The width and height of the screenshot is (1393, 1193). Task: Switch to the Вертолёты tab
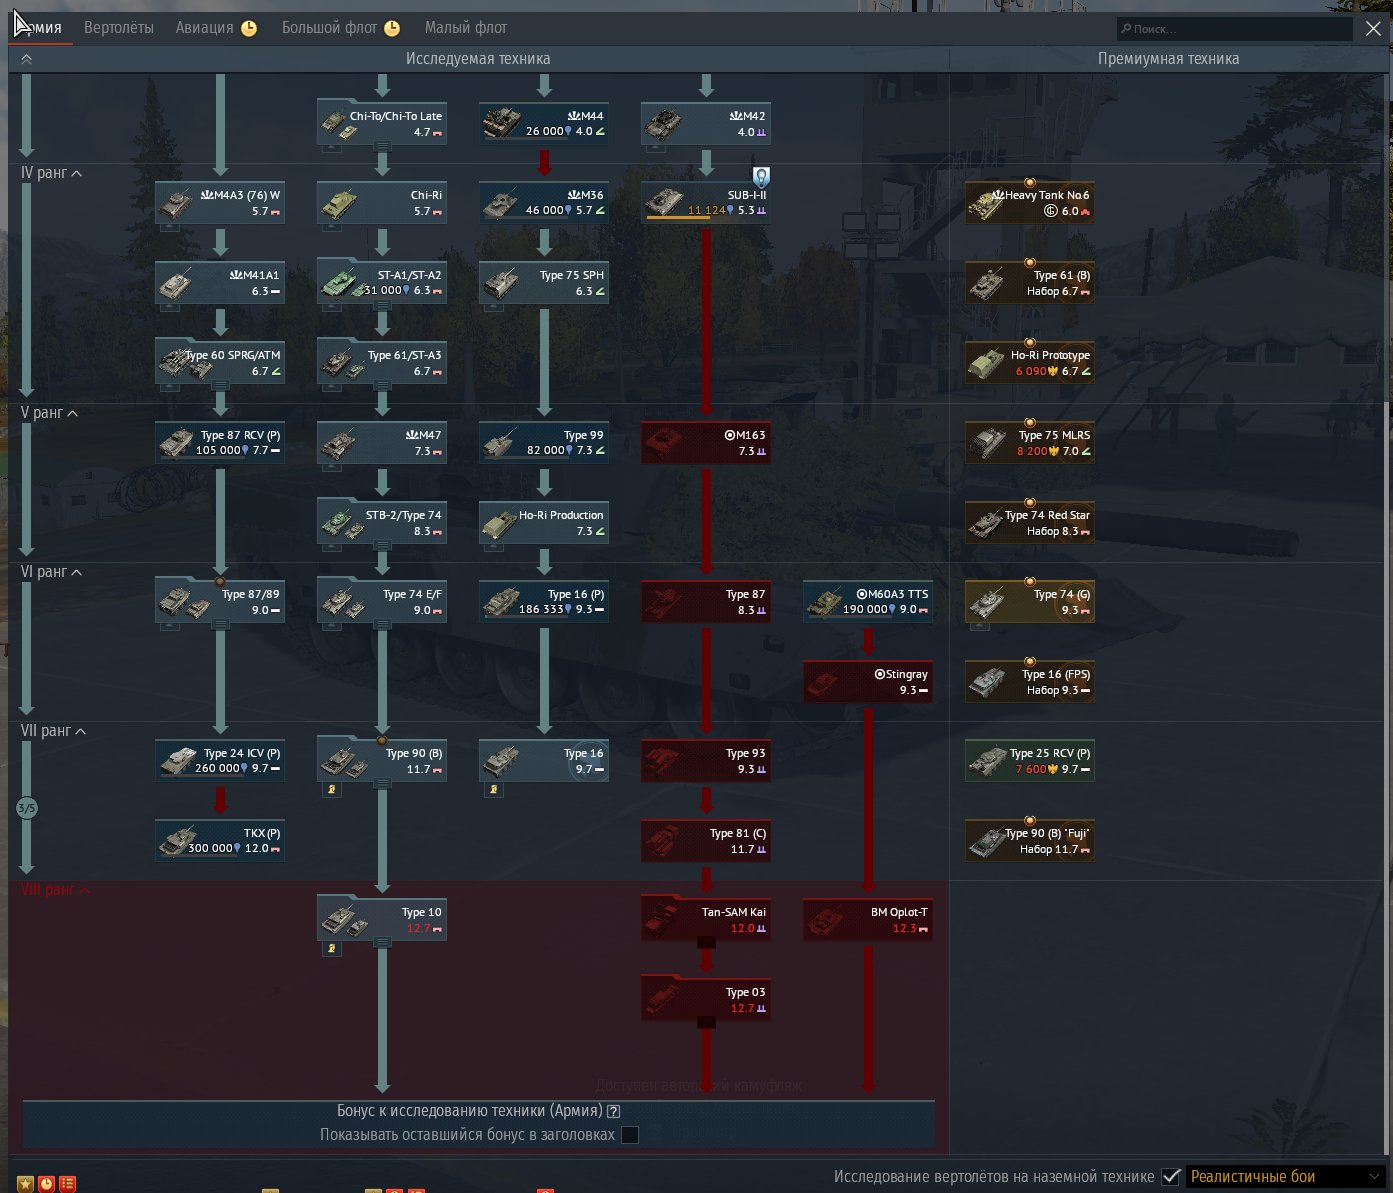[x=118, y=28]
